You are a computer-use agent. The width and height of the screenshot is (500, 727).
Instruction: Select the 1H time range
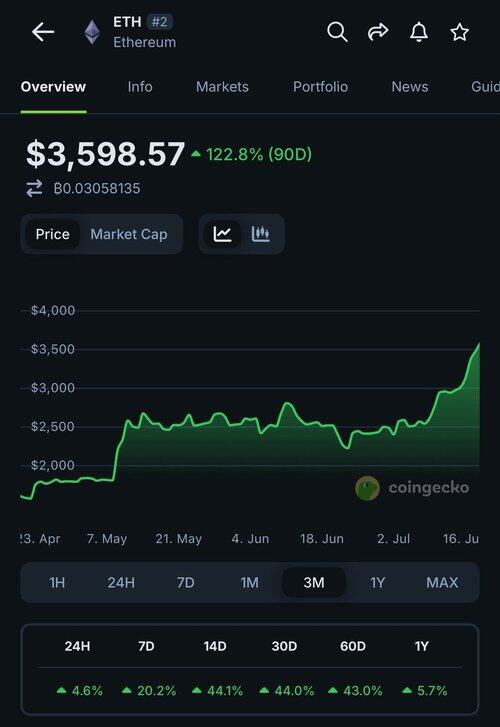pyautogui.click(x=57, y=583)
